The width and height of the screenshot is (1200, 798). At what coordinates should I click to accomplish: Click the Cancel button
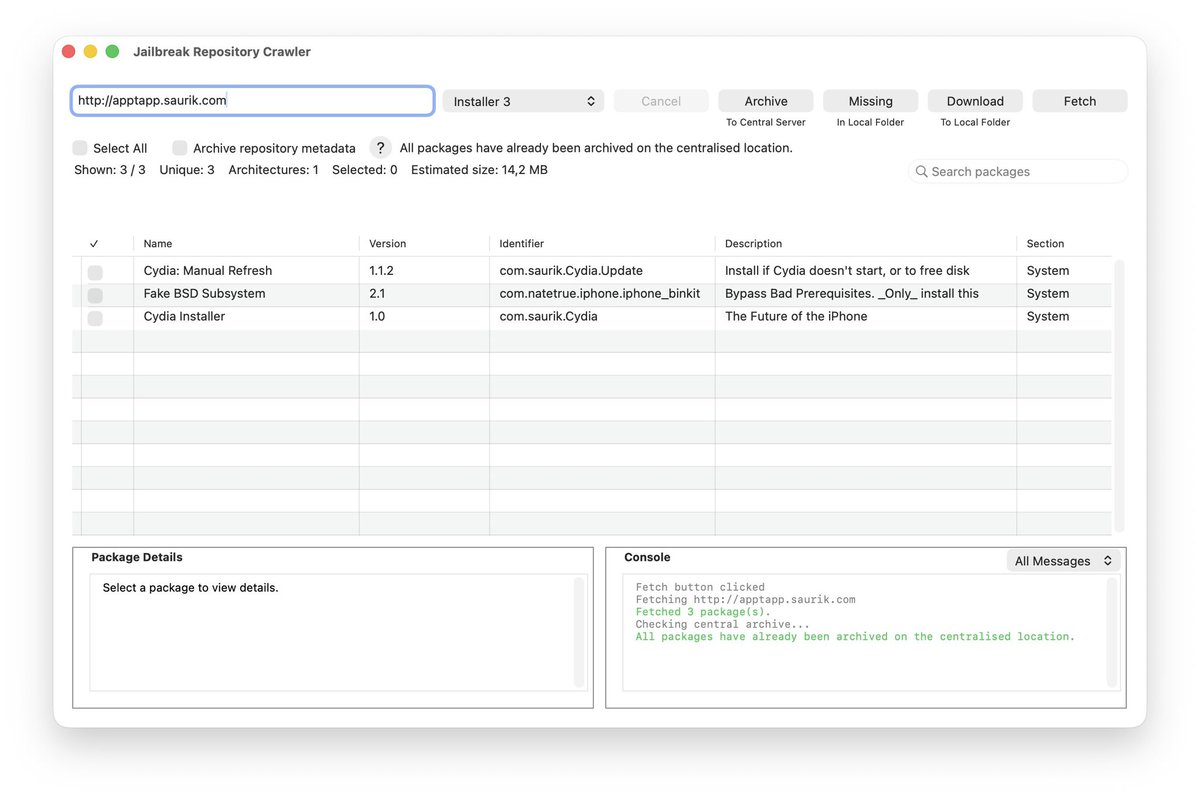point(661,101)
